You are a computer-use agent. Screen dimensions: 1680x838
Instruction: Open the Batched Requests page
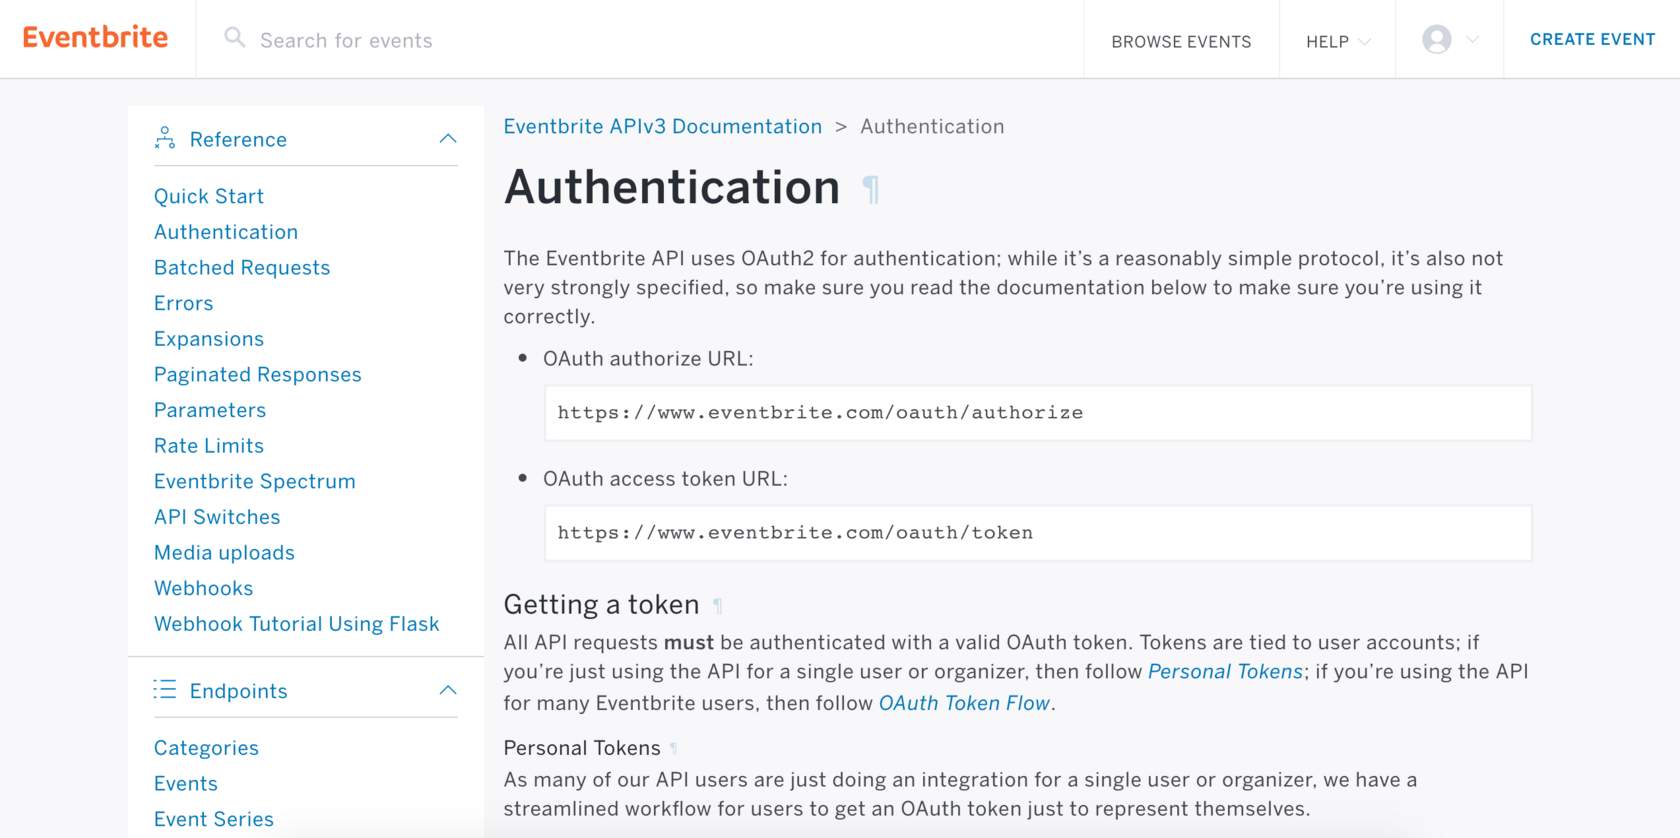tap(242, 268)
